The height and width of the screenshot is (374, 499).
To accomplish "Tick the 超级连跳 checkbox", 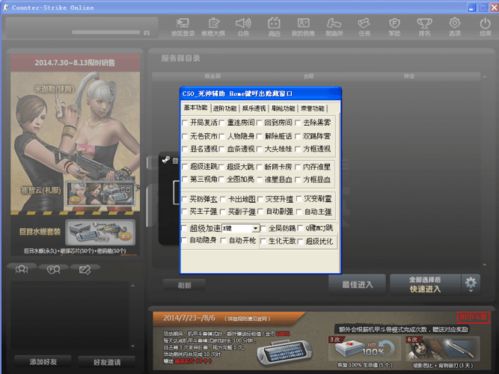I will pos(185,166).
